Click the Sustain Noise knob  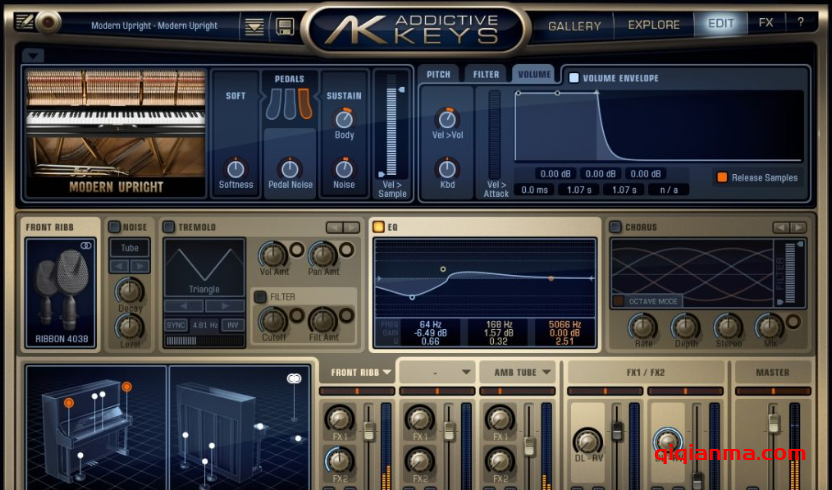point(344,169)
